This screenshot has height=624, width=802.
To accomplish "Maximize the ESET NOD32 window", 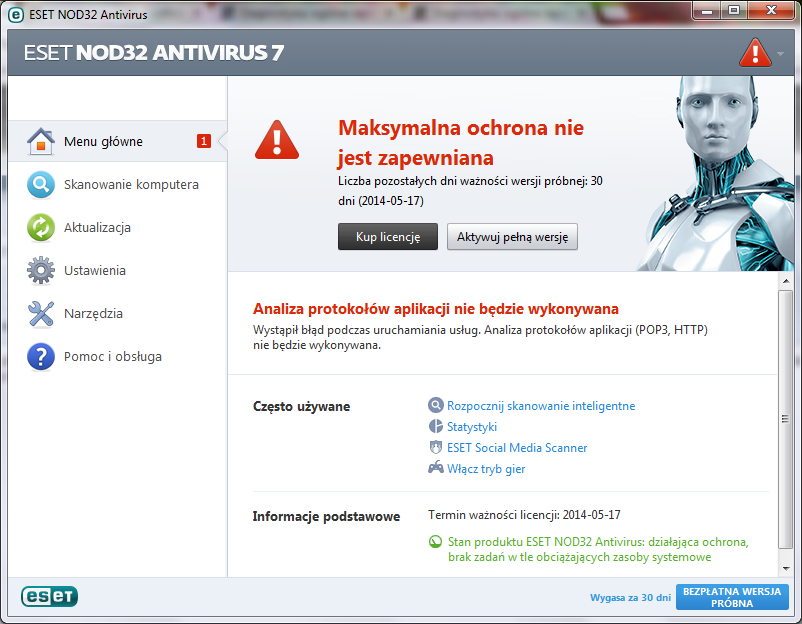I will [734, 11].
